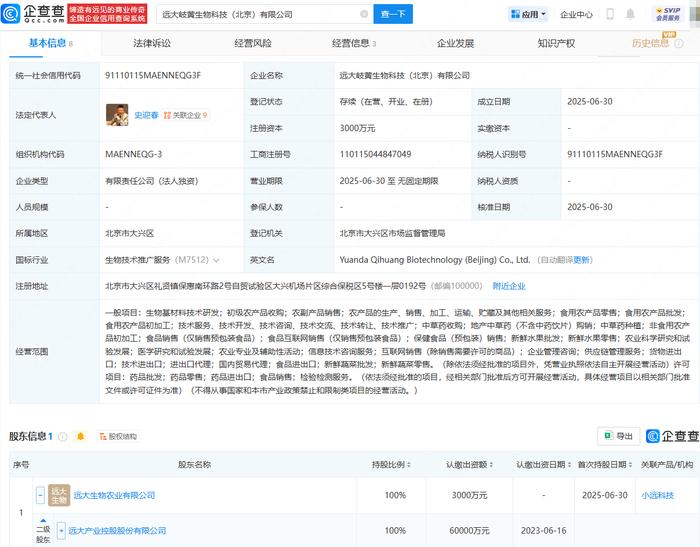Click credit code 91110115MAENNEQG3F value
700x547 pixels.
point(153,75)
